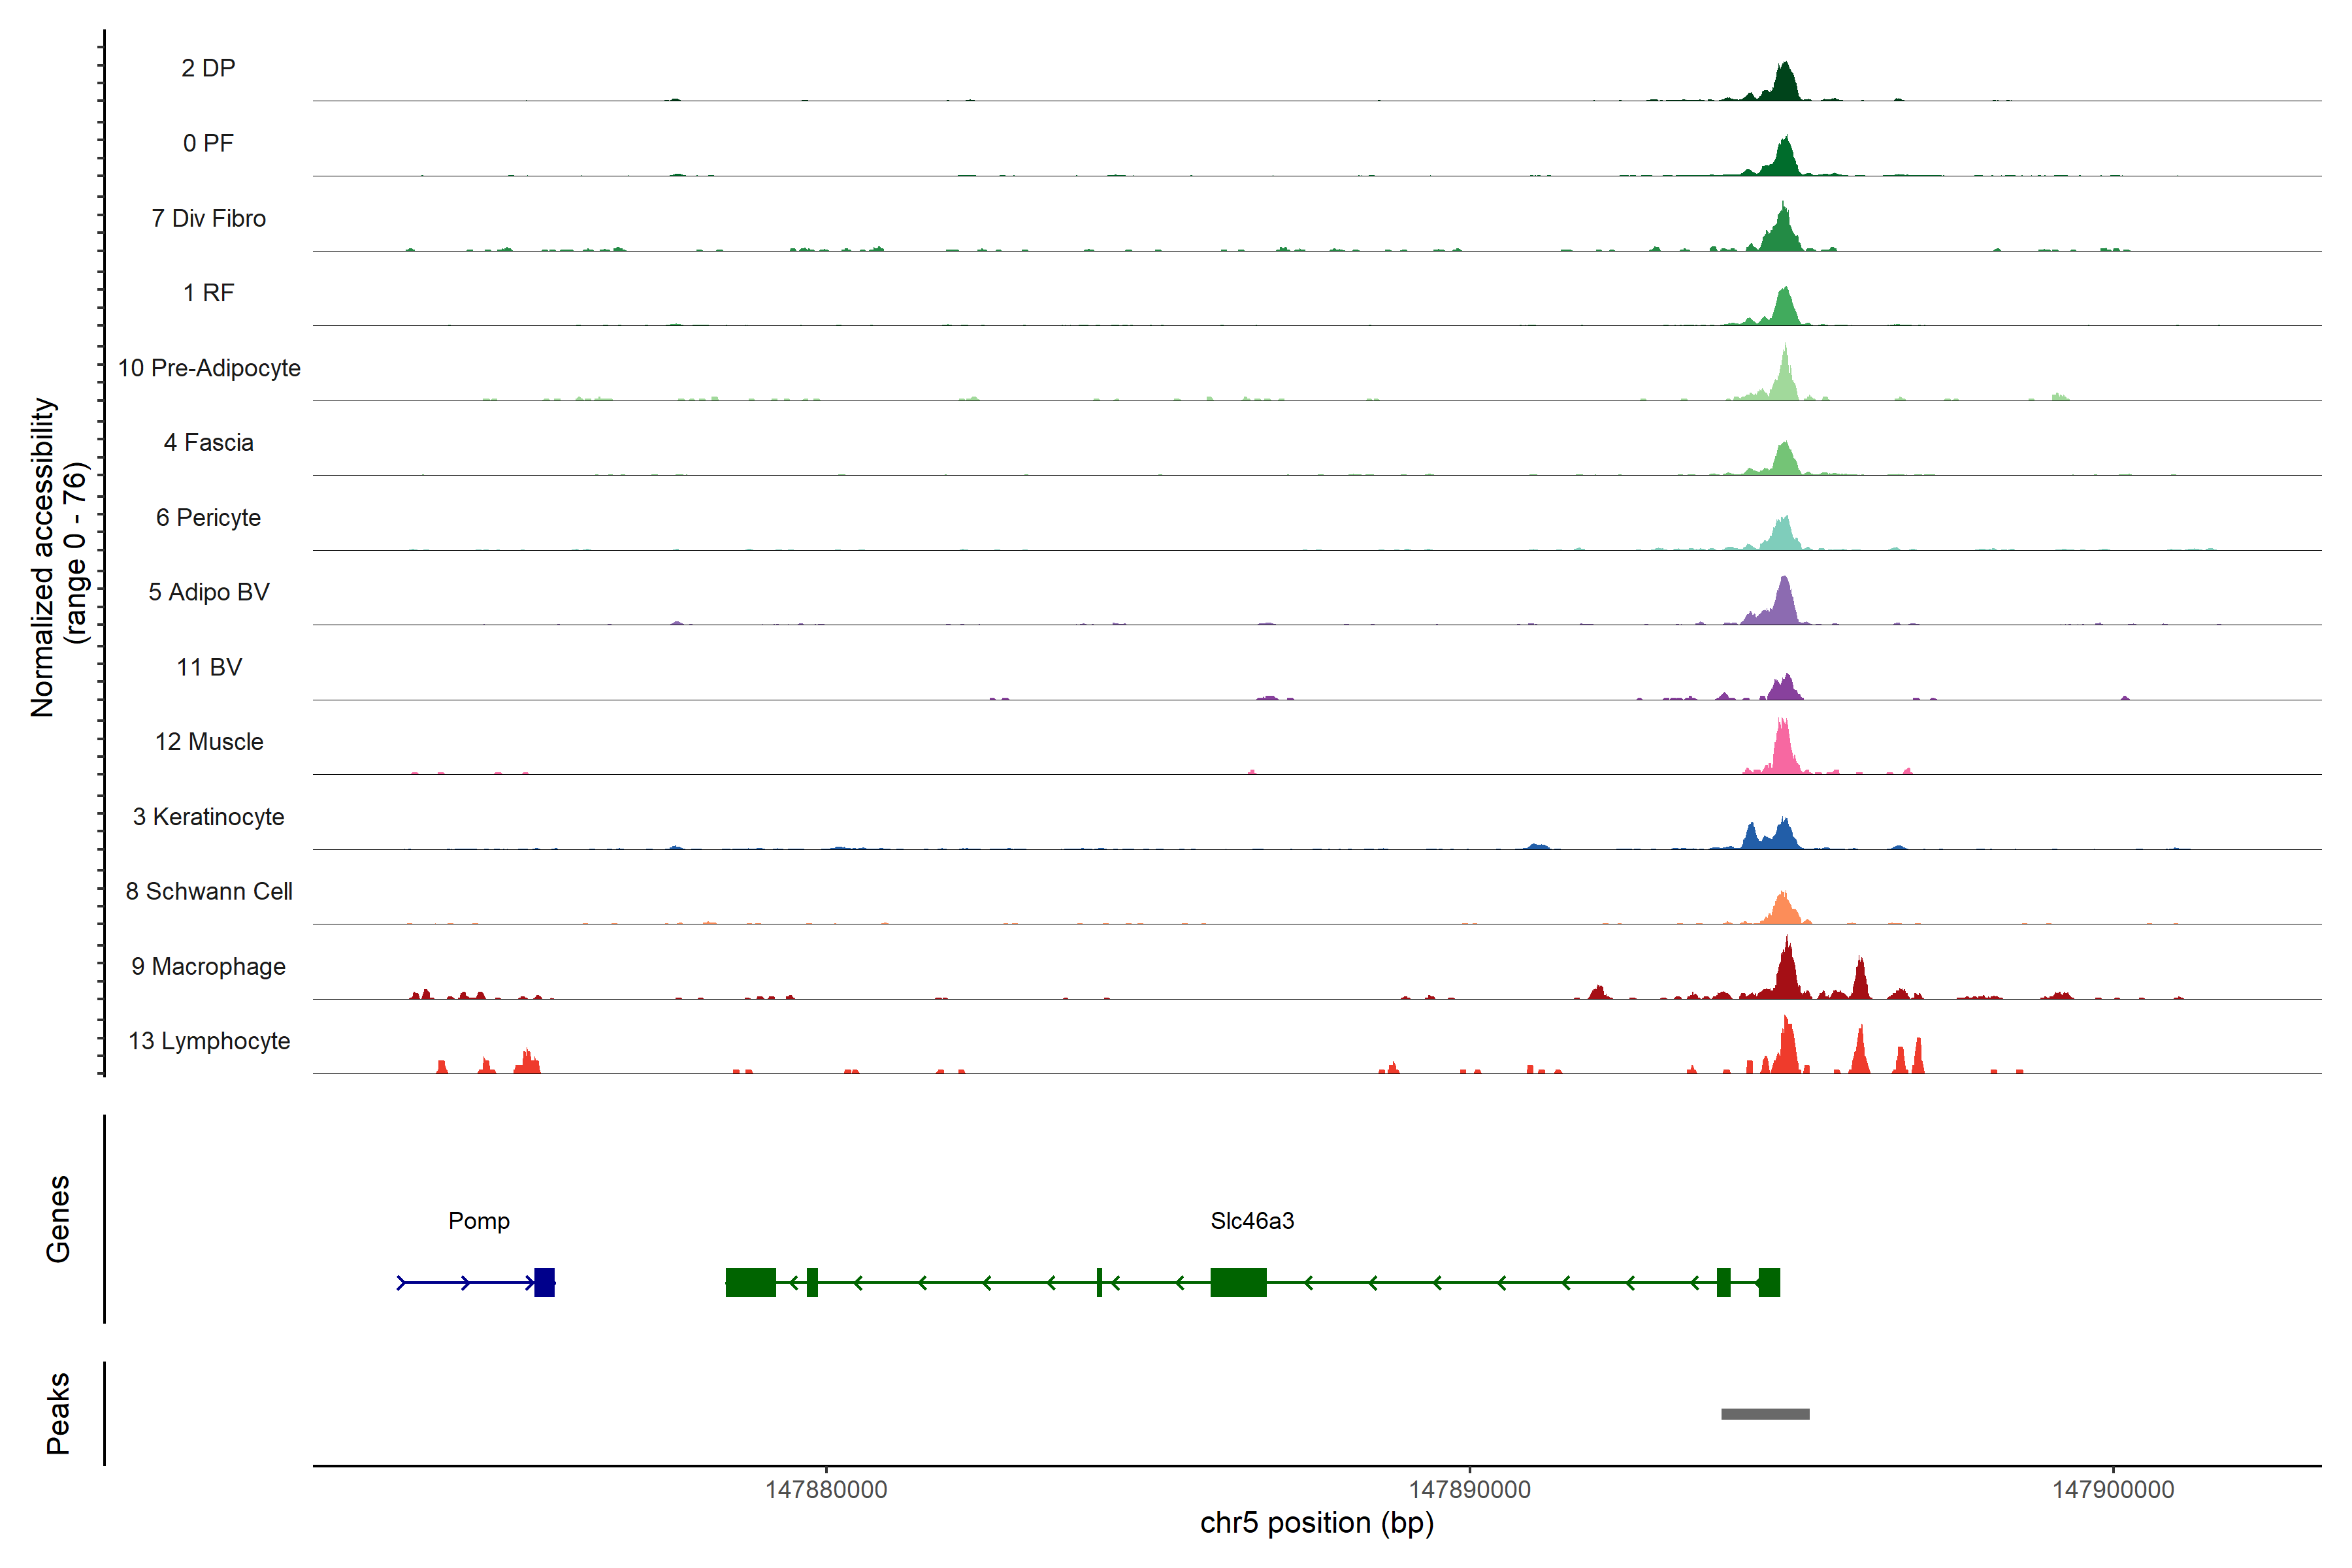
Task: Click the blue Pomp exon block
Action: pos(544,1282)
